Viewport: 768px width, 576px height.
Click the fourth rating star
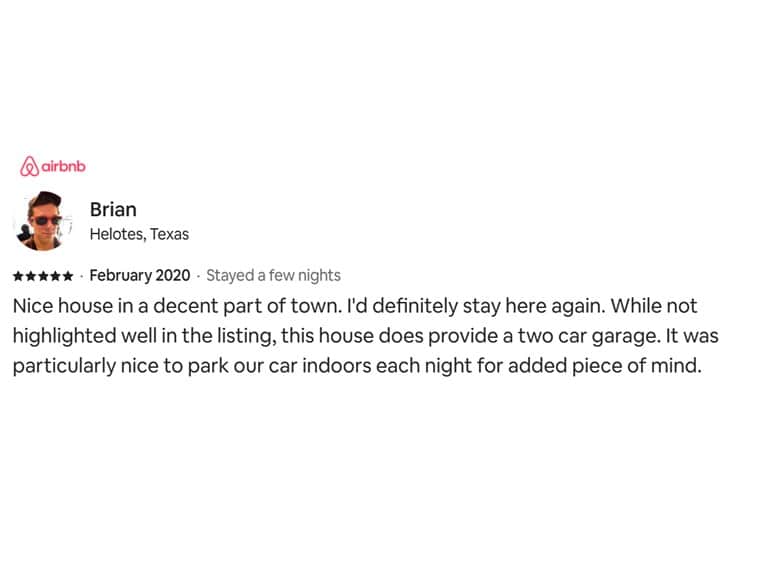(55, 276)
